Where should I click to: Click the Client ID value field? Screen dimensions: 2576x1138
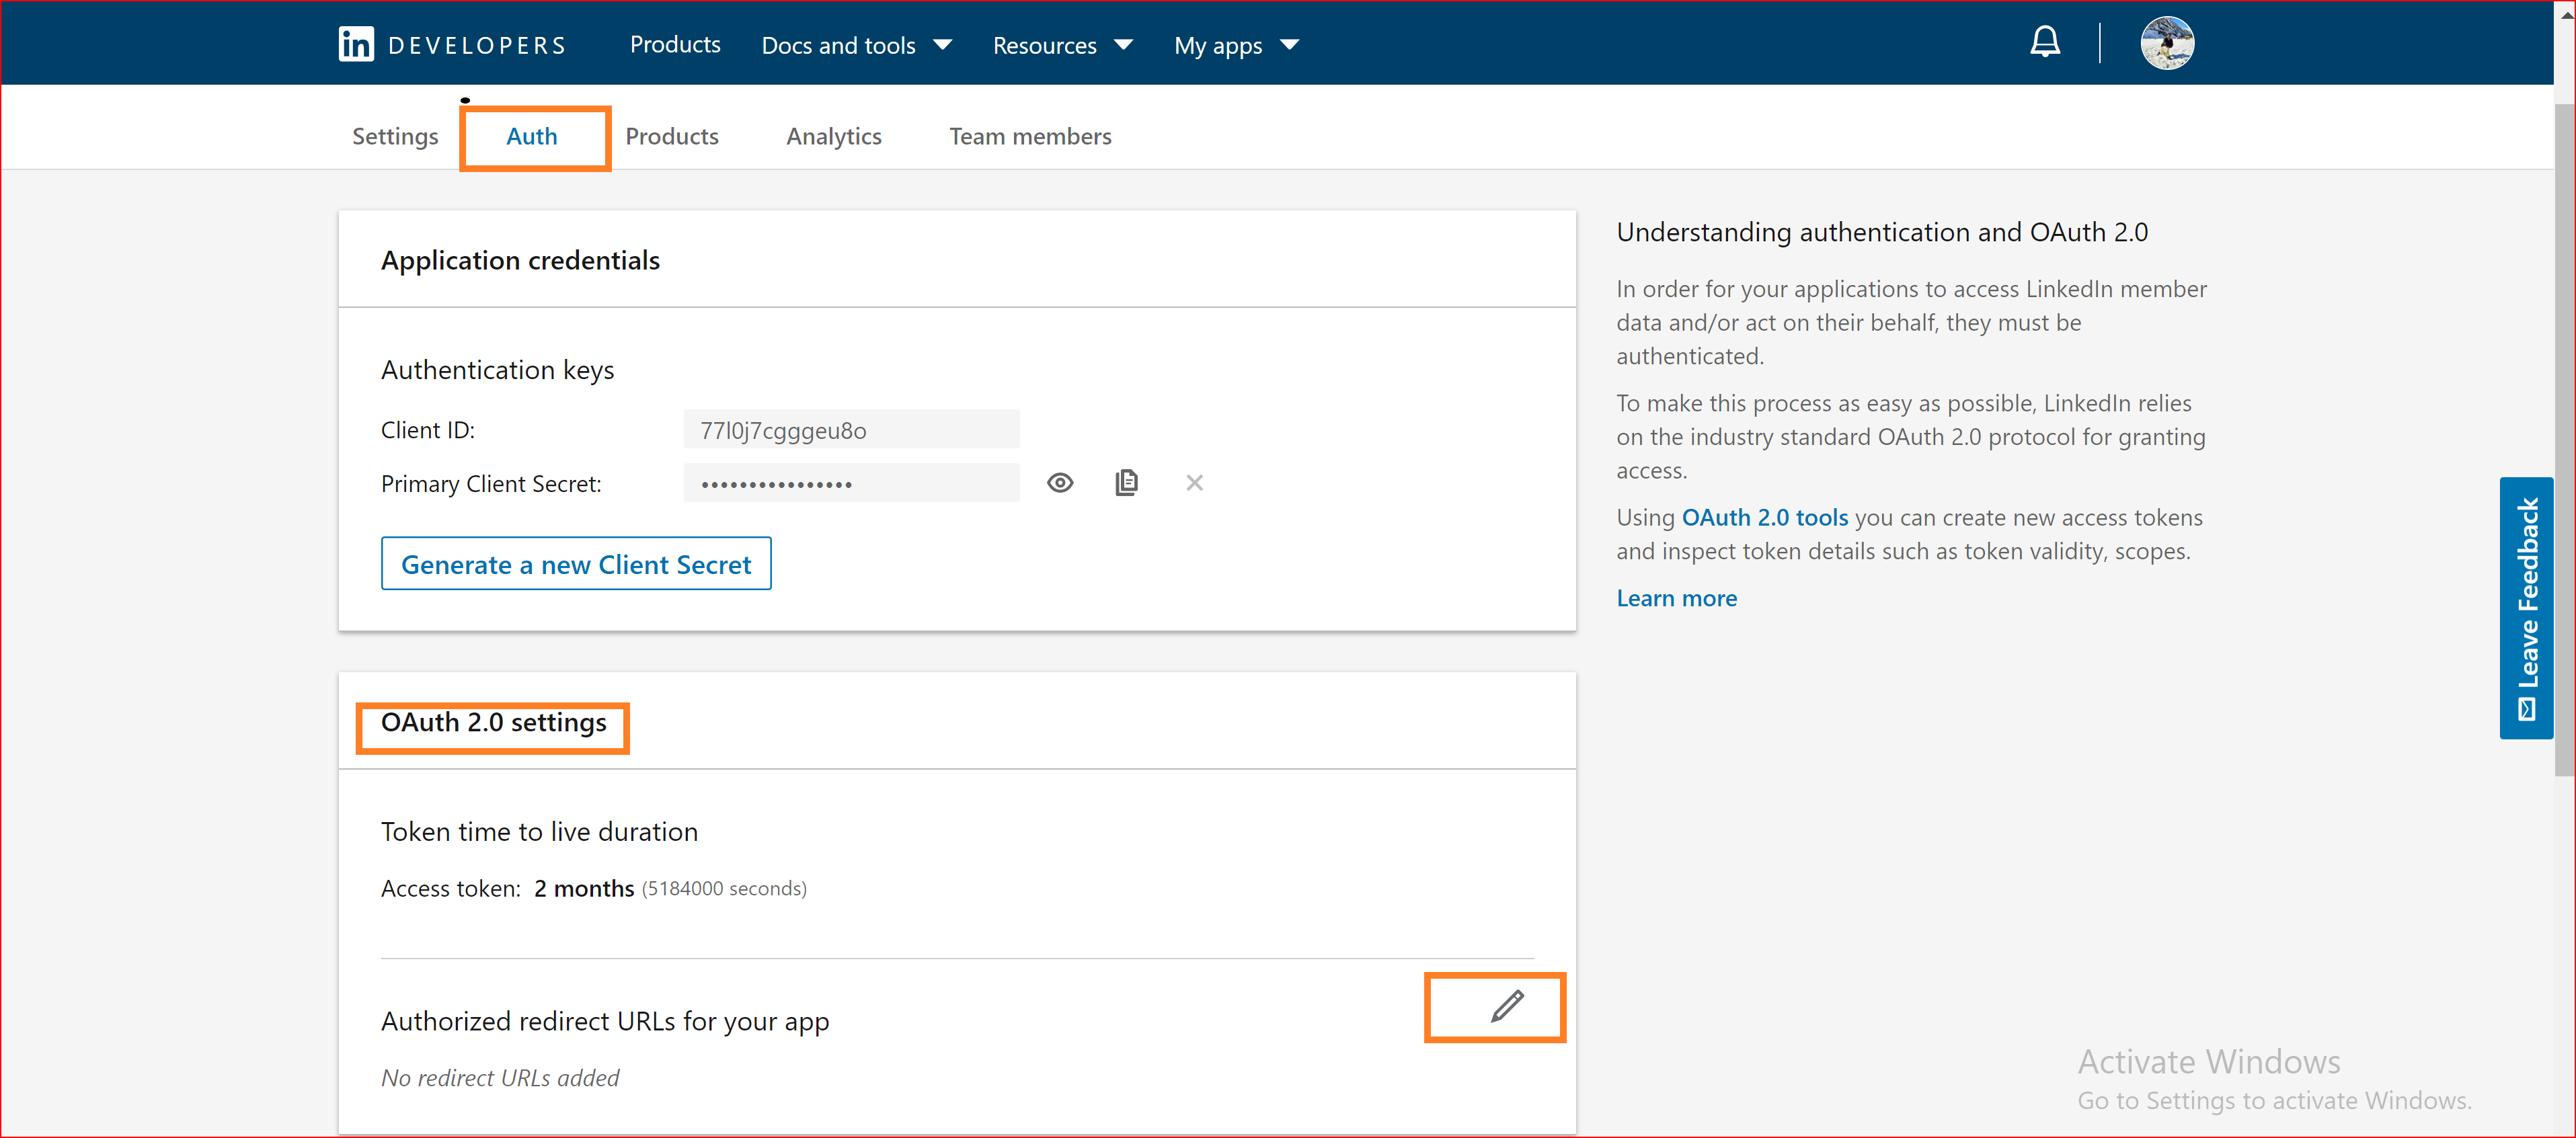[851, 430]
